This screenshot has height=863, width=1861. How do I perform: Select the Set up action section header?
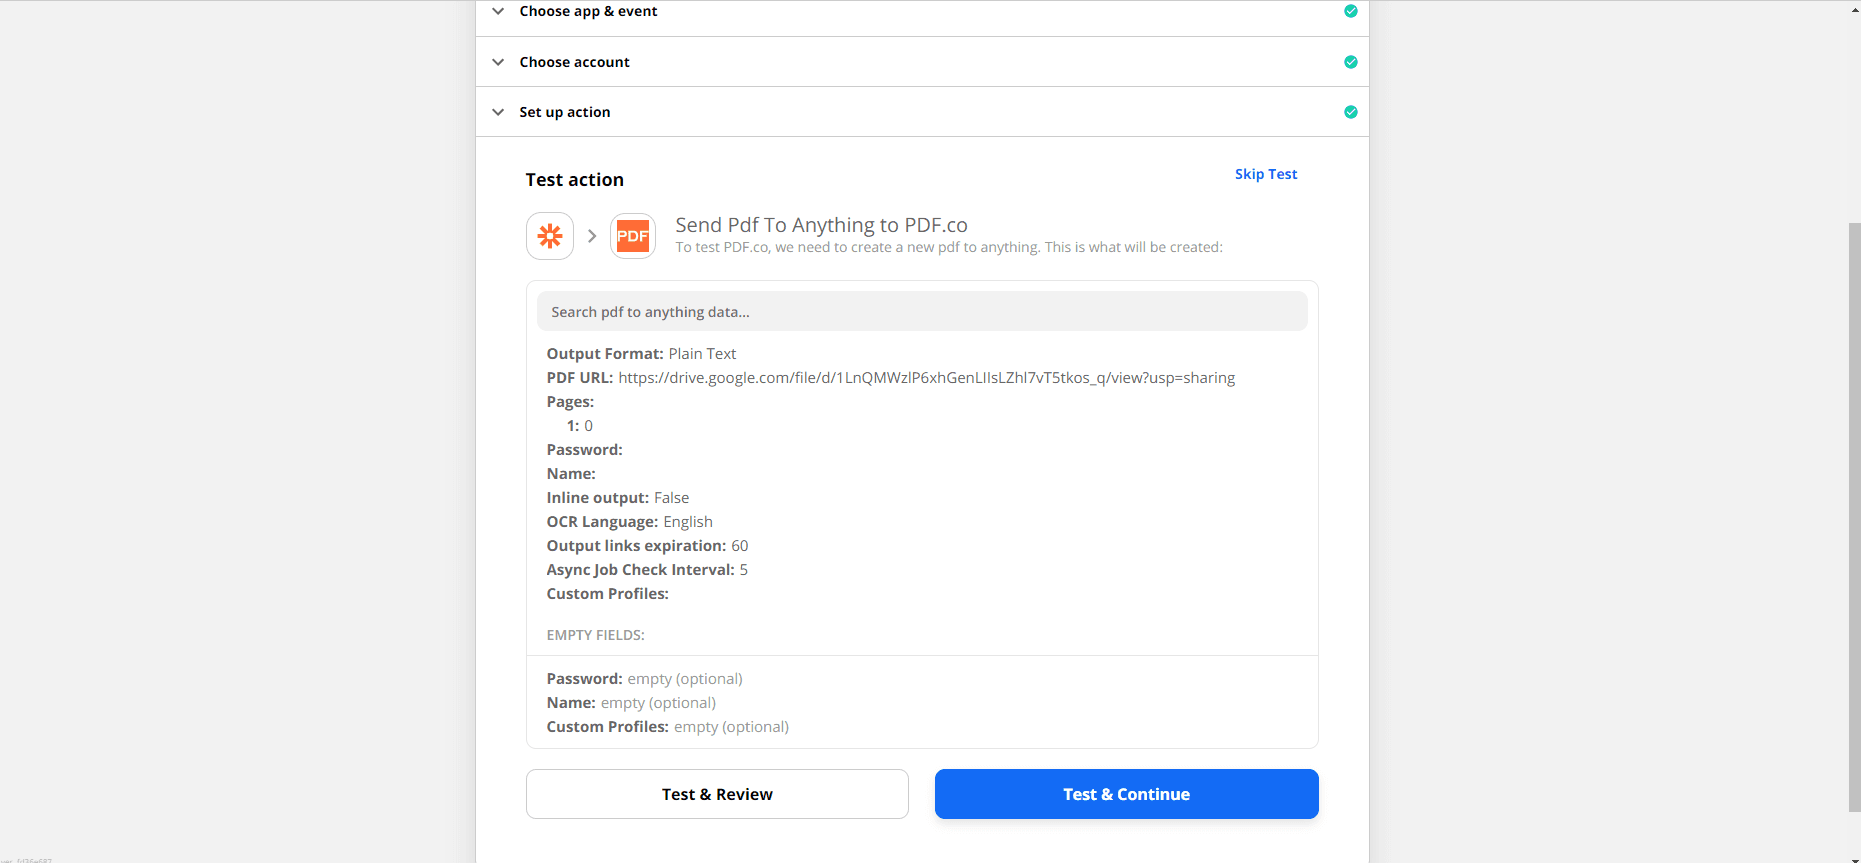tap(564, 111)
